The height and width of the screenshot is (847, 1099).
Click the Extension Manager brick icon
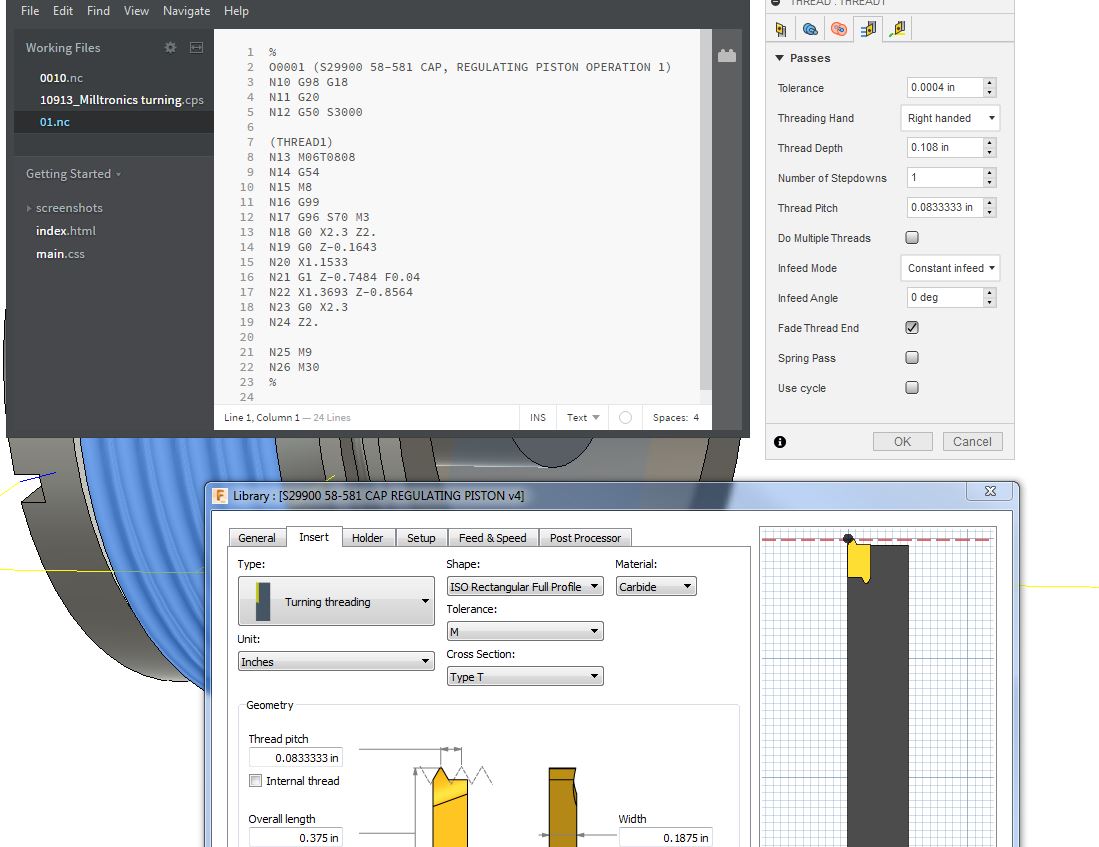[x=727, y=56]
